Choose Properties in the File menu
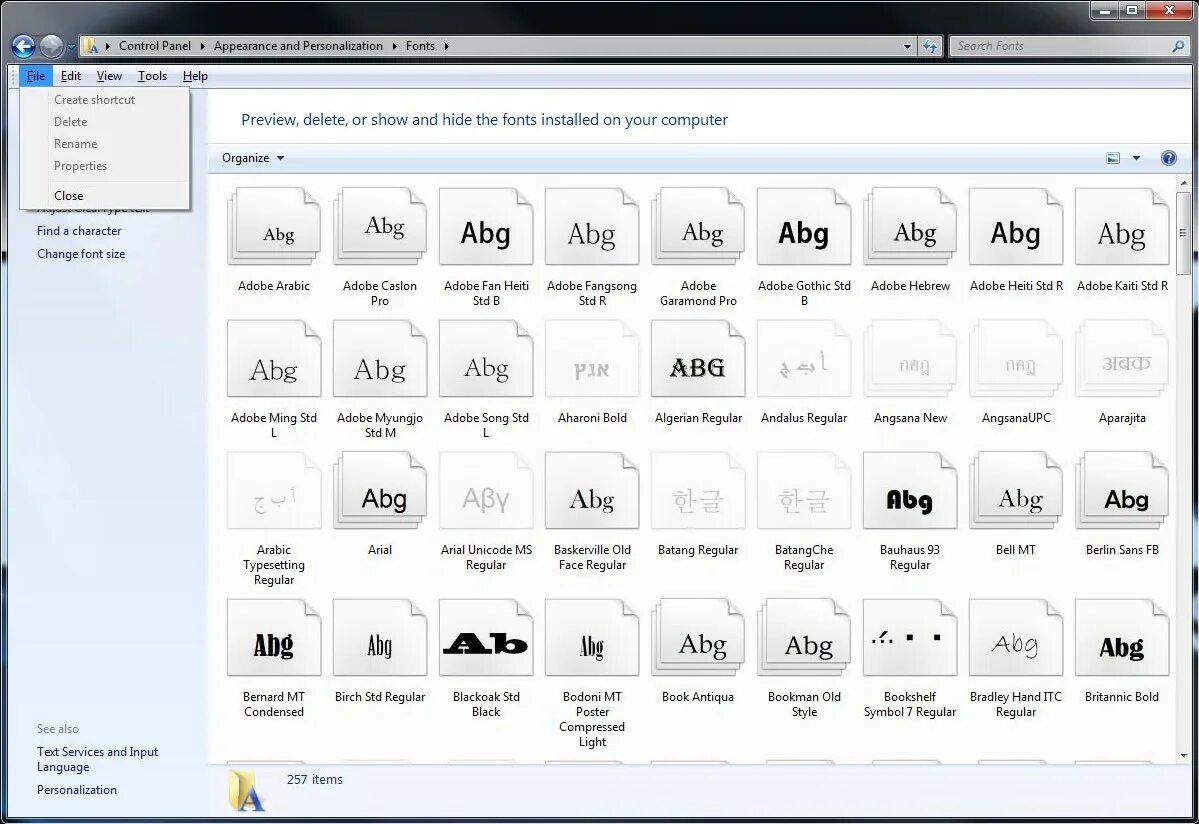This screenshot has width=1199, height=824. 105,166
